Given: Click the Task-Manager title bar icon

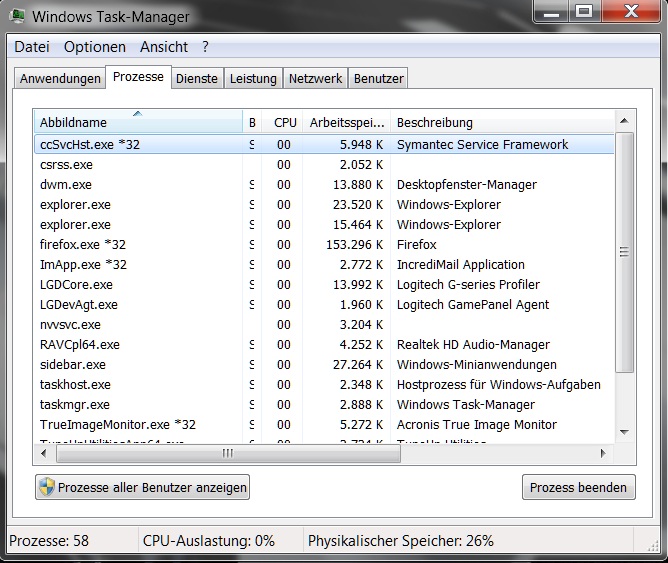Looking at the screenshot, I should click(x=17, y=16).
